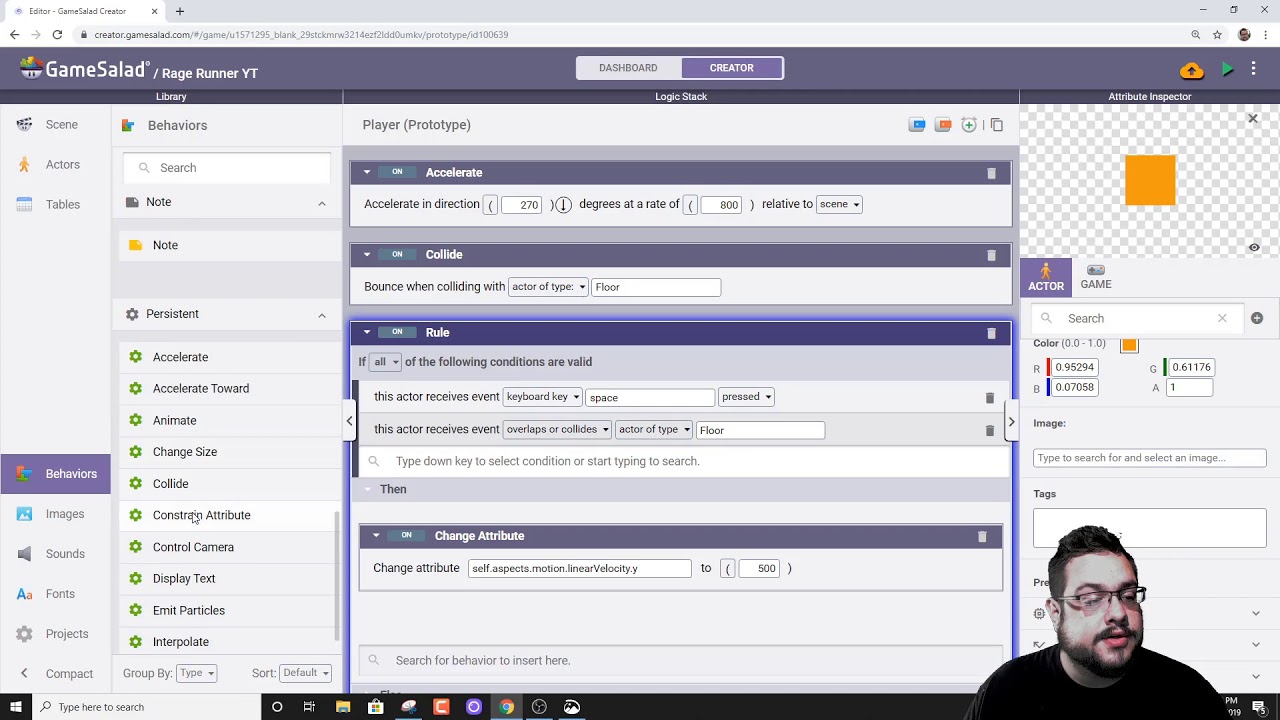Viewport: 1280px width, 720px height.
Task: Click the orange color swatch in inspector
Action: (x=1129, y=345)
